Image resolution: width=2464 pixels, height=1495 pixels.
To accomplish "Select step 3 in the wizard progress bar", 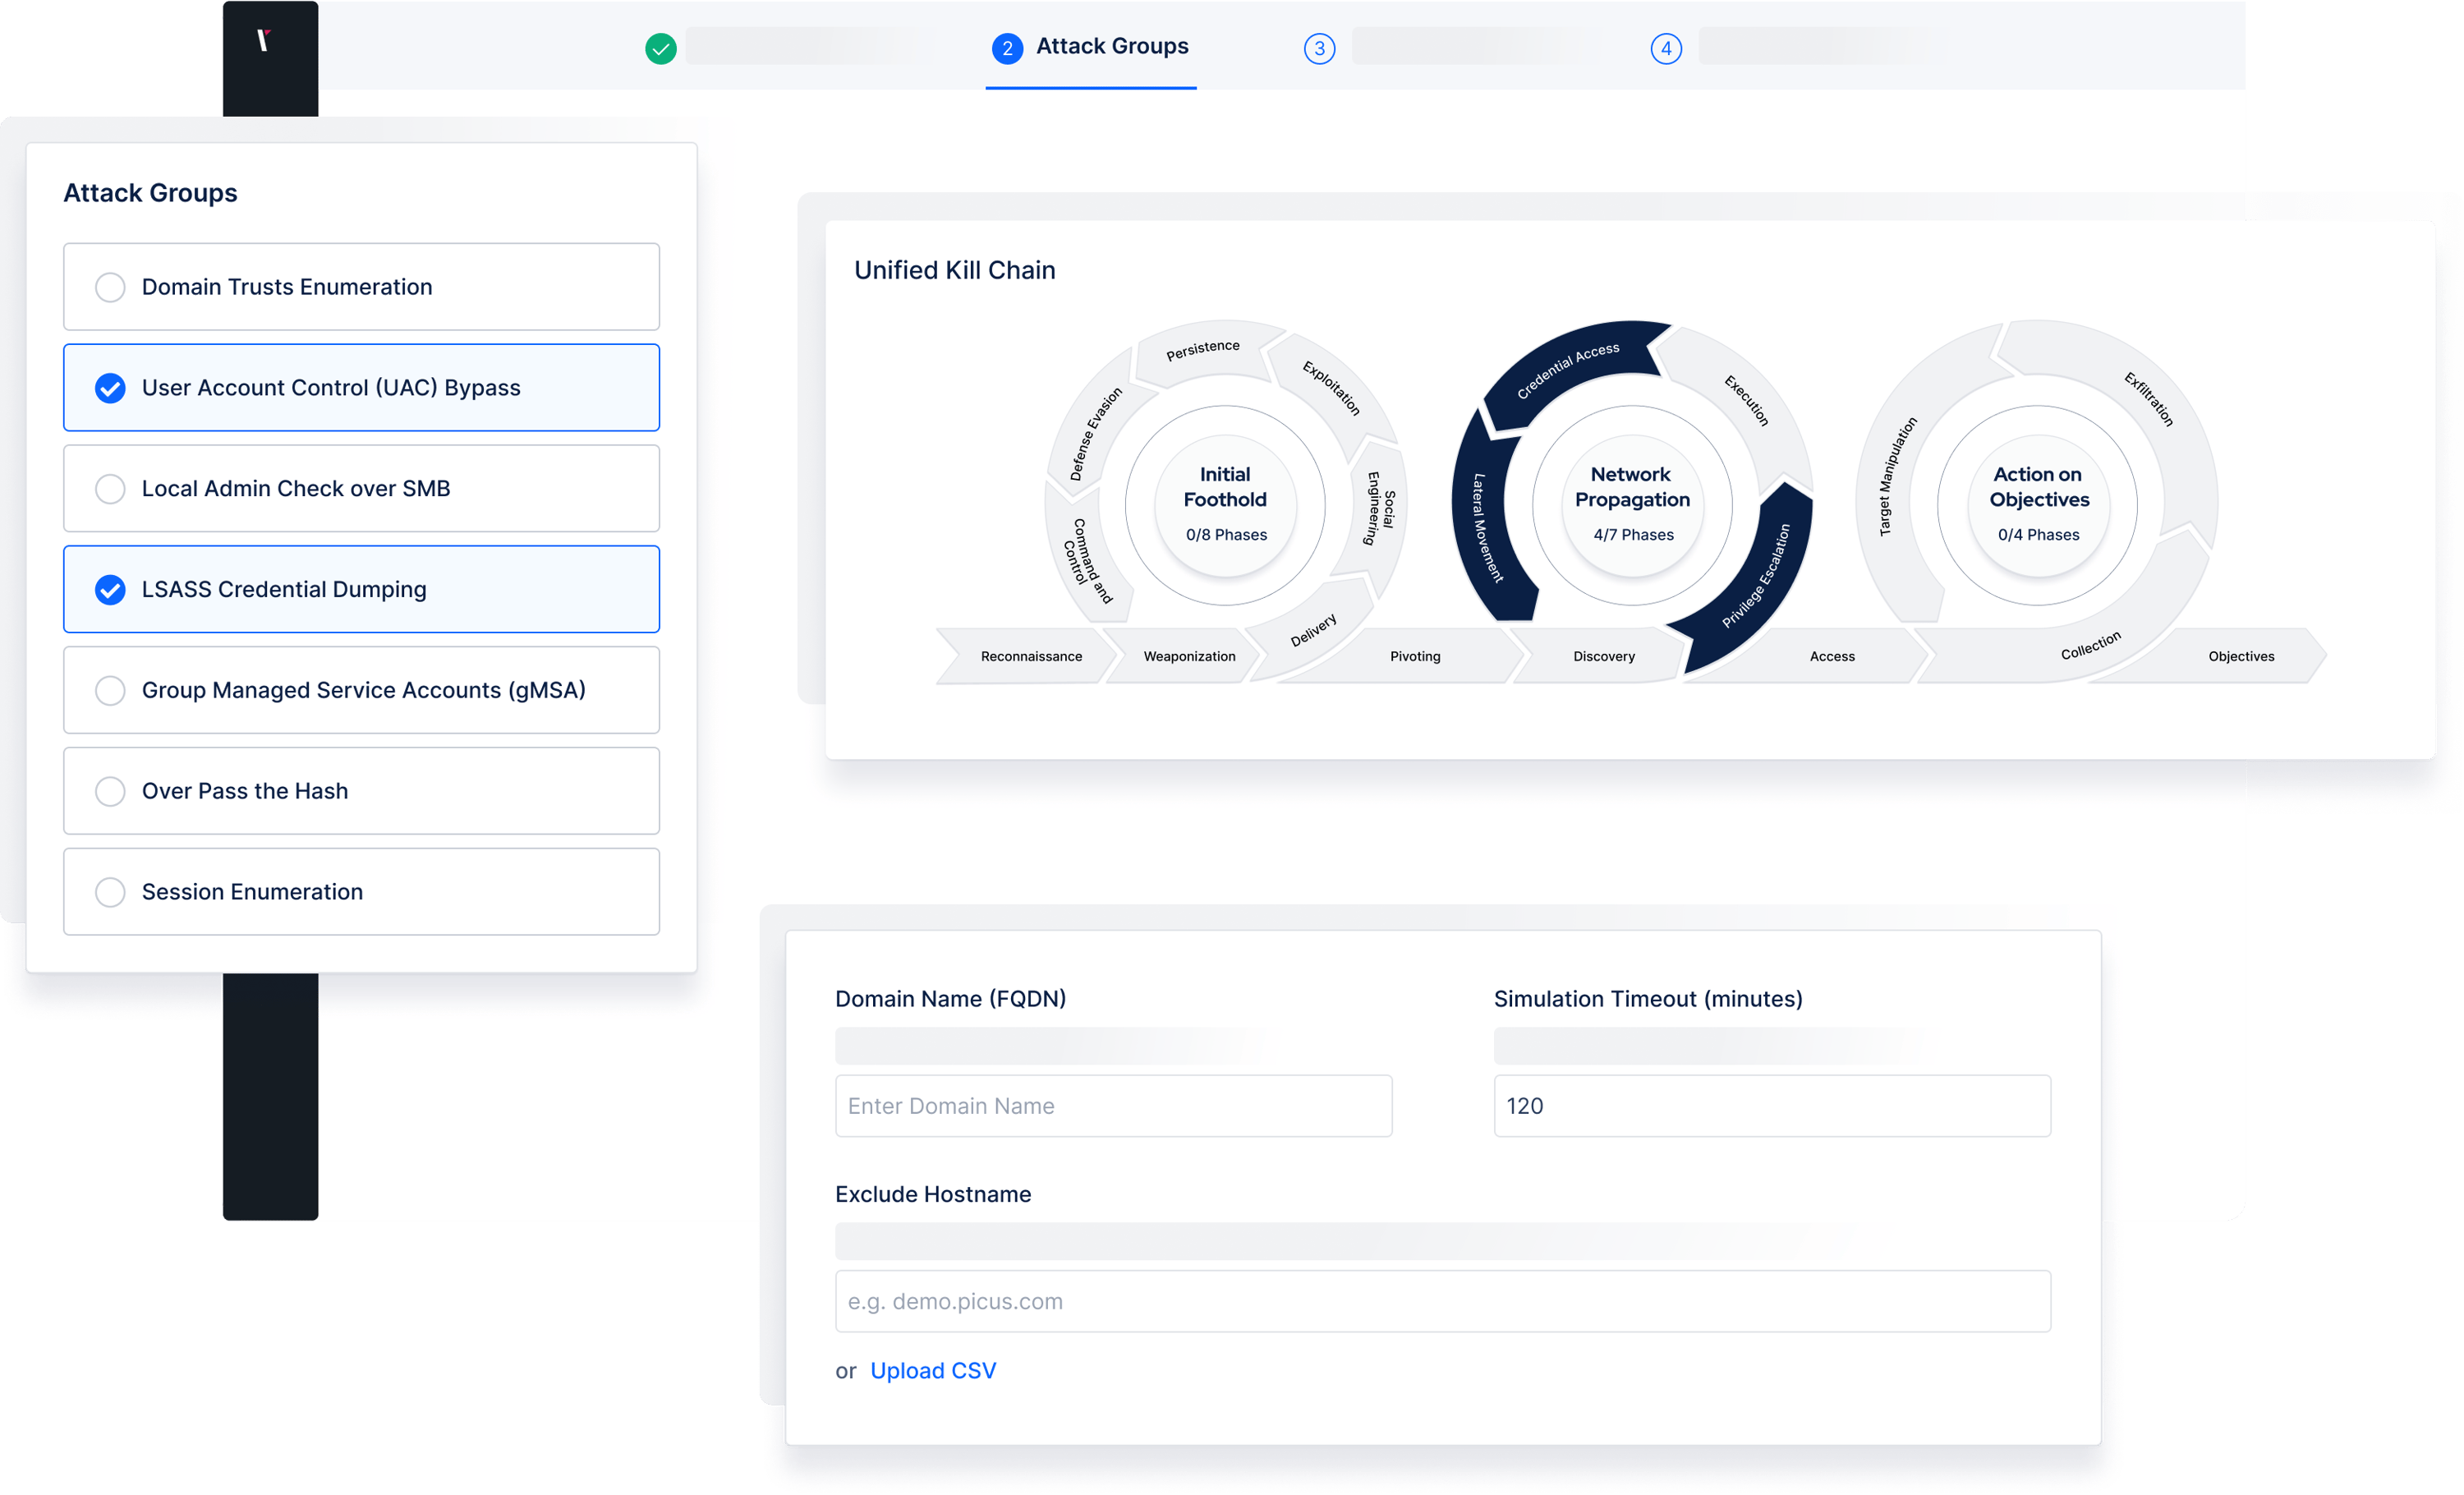I will coord(1319,47).
